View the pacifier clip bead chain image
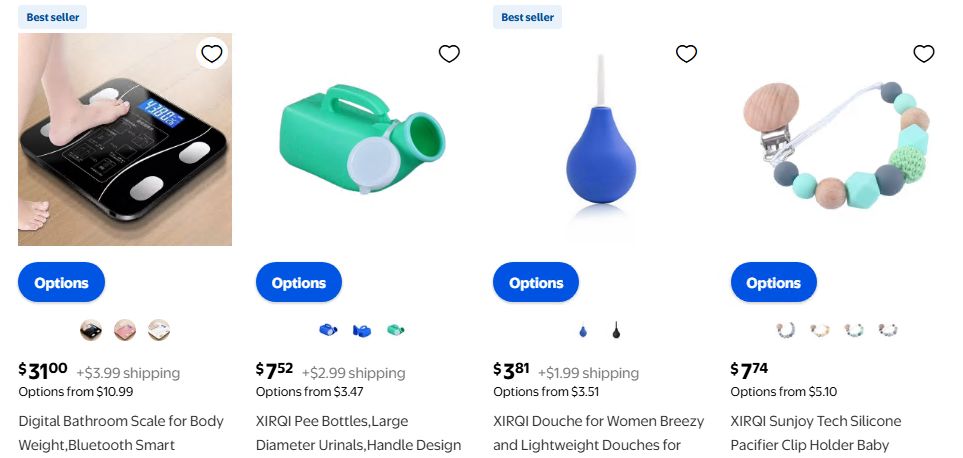The height and width of the screenshot is (458, 963). point(837,139)
